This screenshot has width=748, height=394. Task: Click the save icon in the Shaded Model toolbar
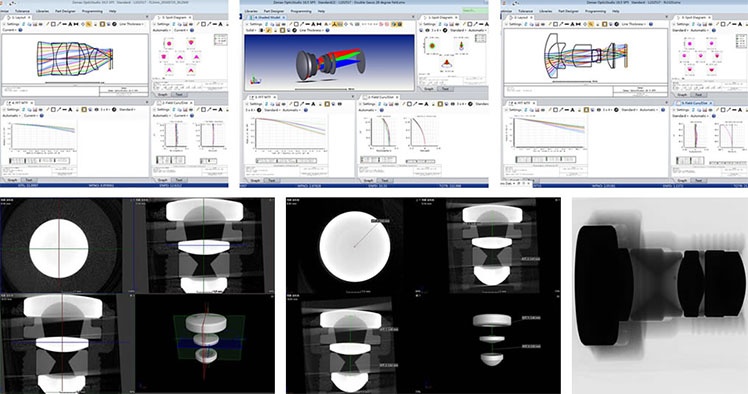tap(278, 24)
